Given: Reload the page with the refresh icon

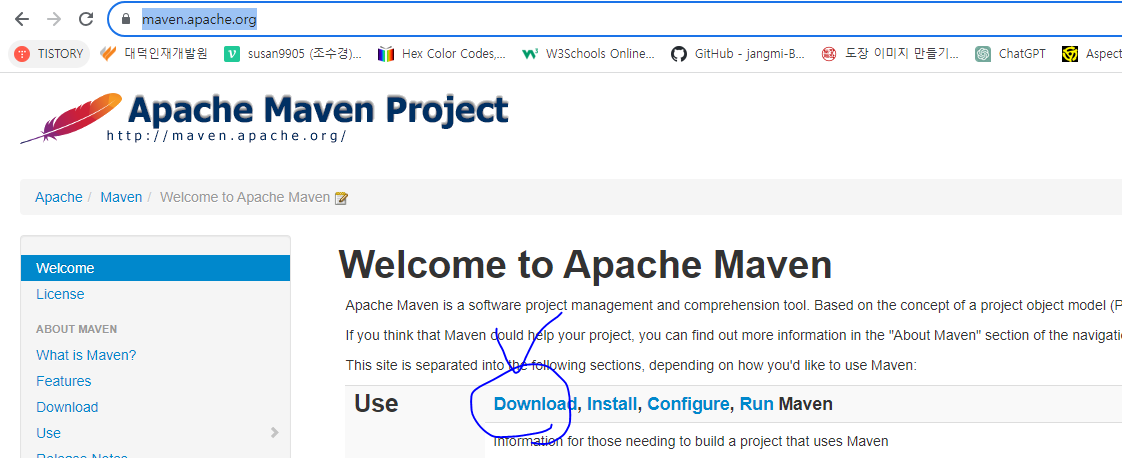Looking at the screenshot, I should point(86,19).
